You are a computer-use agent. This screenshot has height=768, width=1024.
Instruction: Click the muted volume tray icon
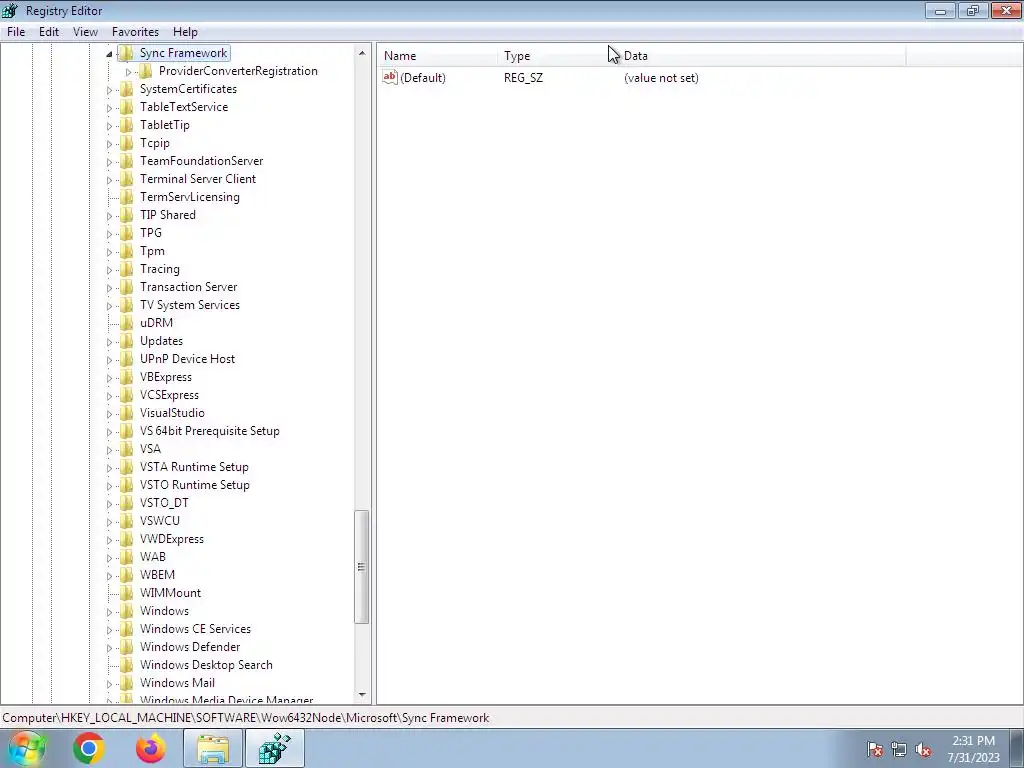click(923, 750)
